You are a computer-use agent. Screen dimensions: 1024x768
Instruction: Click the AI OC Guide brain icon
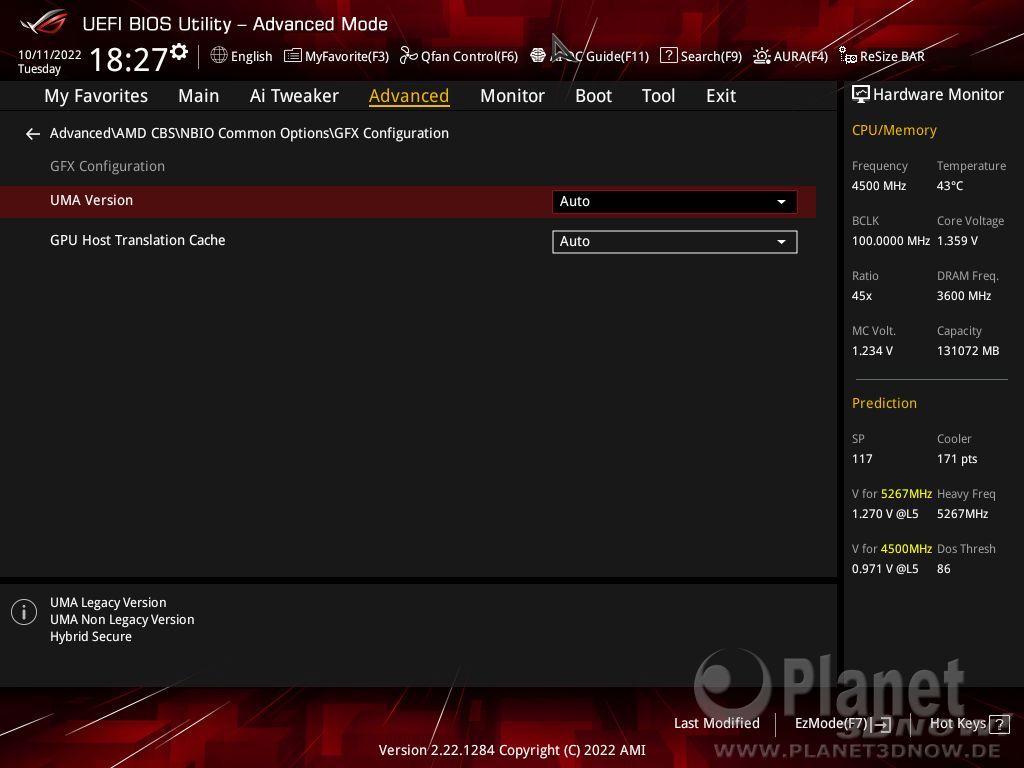tap(537, 56)
